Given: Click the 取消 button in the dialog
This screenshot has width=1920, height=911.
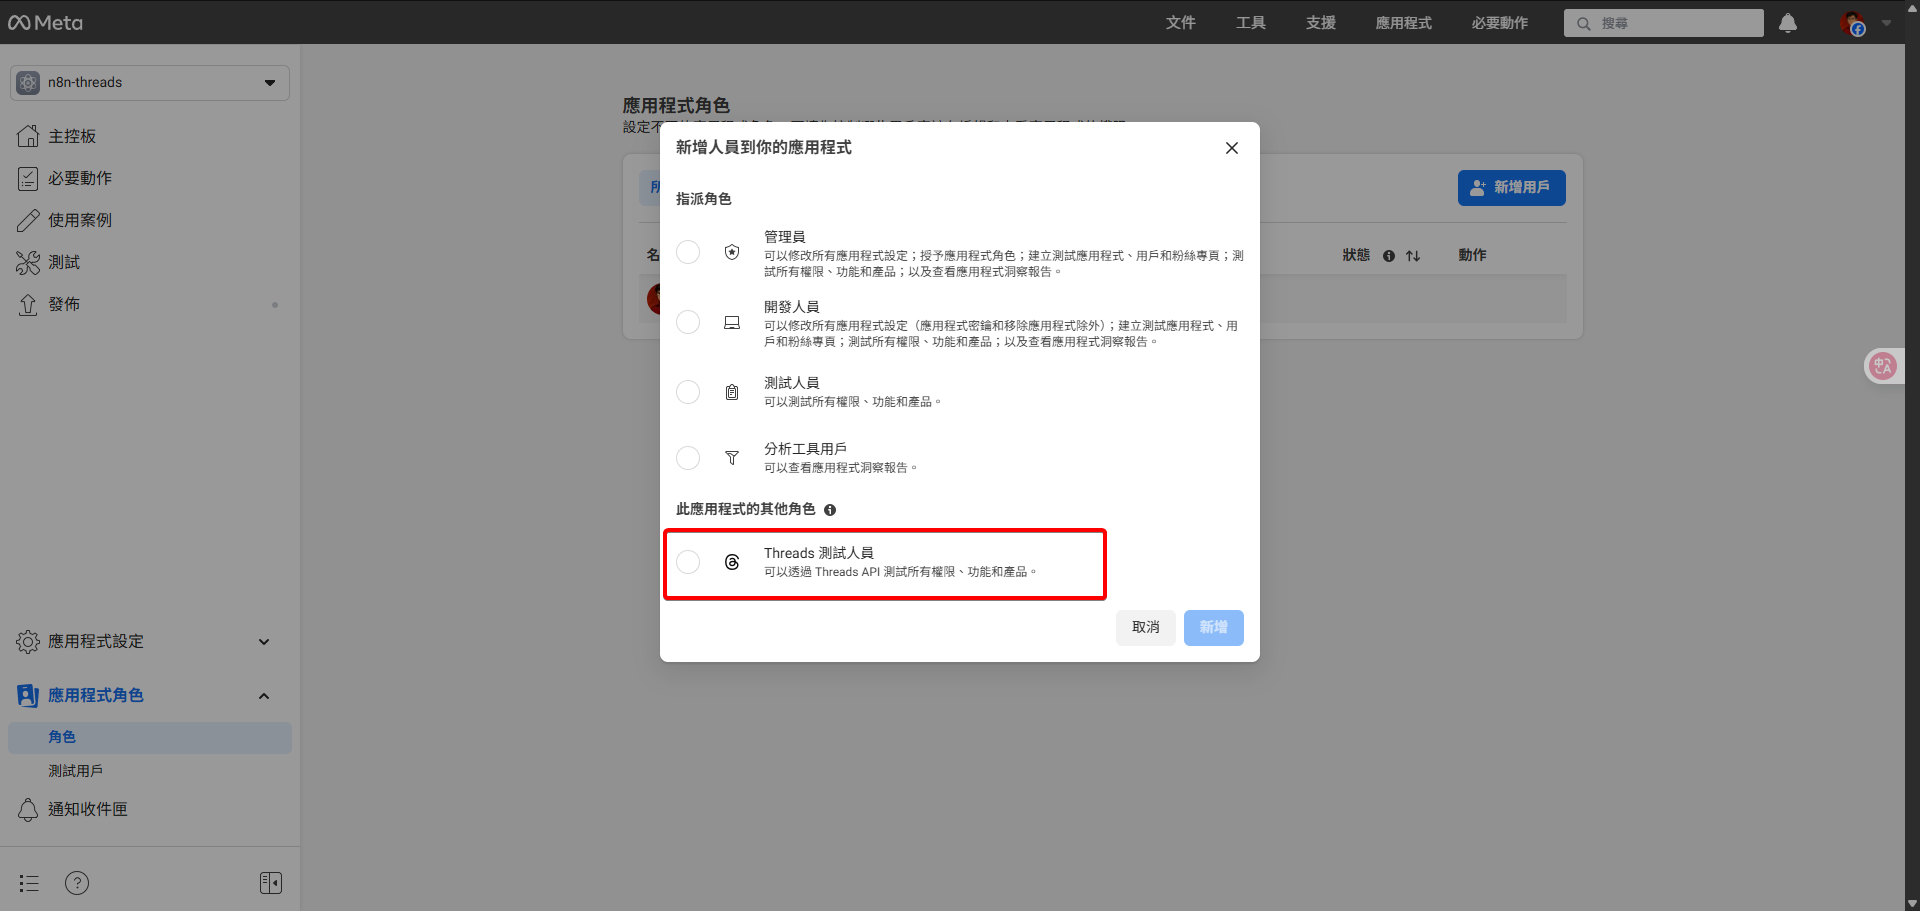Looking at the screenshot, I should coord(1145,627).
